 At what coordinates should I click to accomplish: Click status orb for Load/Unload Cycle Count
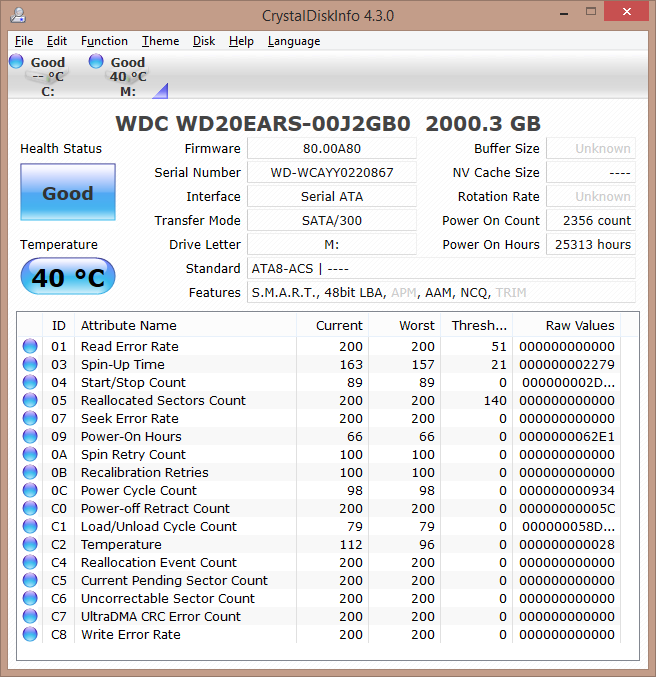(x=30, y=526)
